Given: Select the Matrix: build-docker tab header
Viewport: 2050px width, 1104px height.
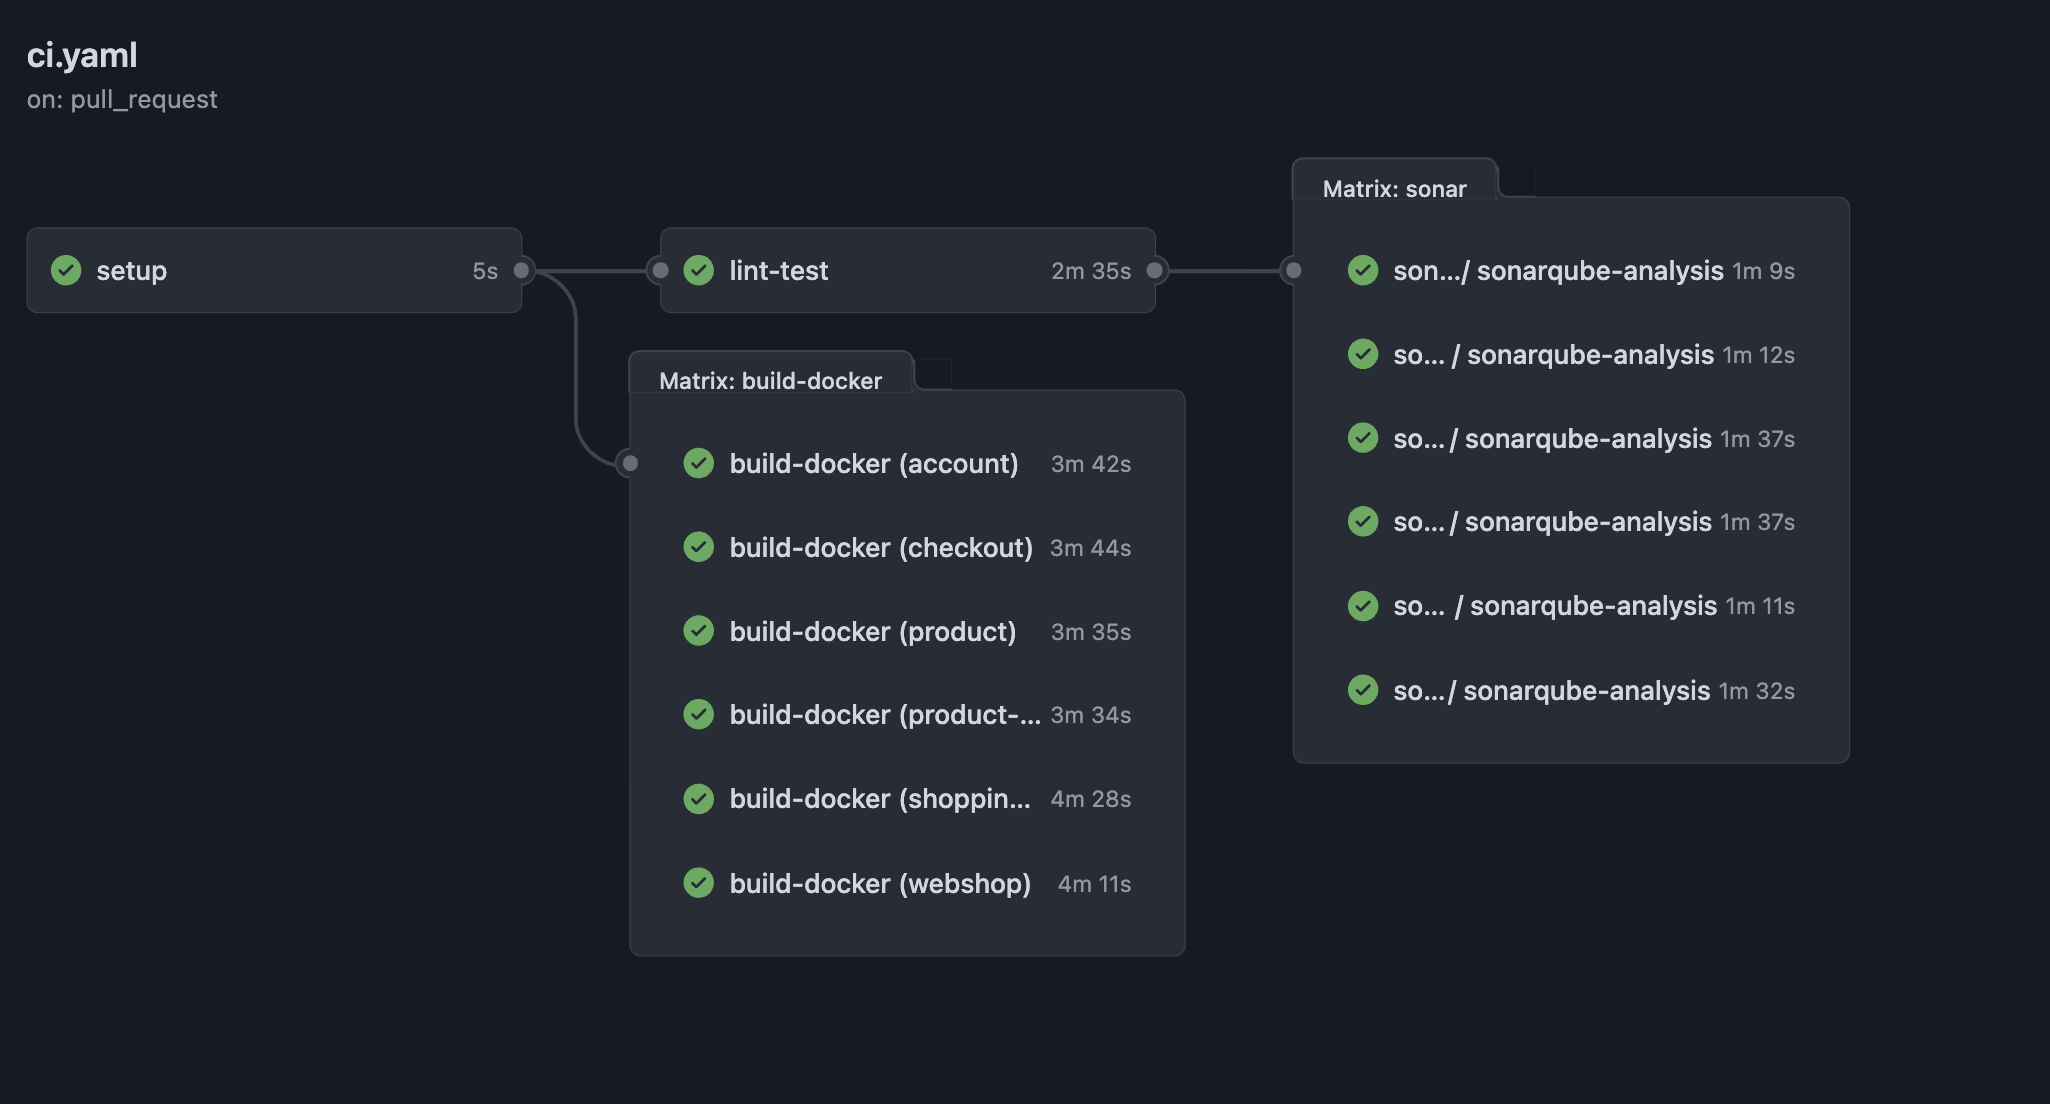Looking at the screenshot, I should click(x=770, y=380).
